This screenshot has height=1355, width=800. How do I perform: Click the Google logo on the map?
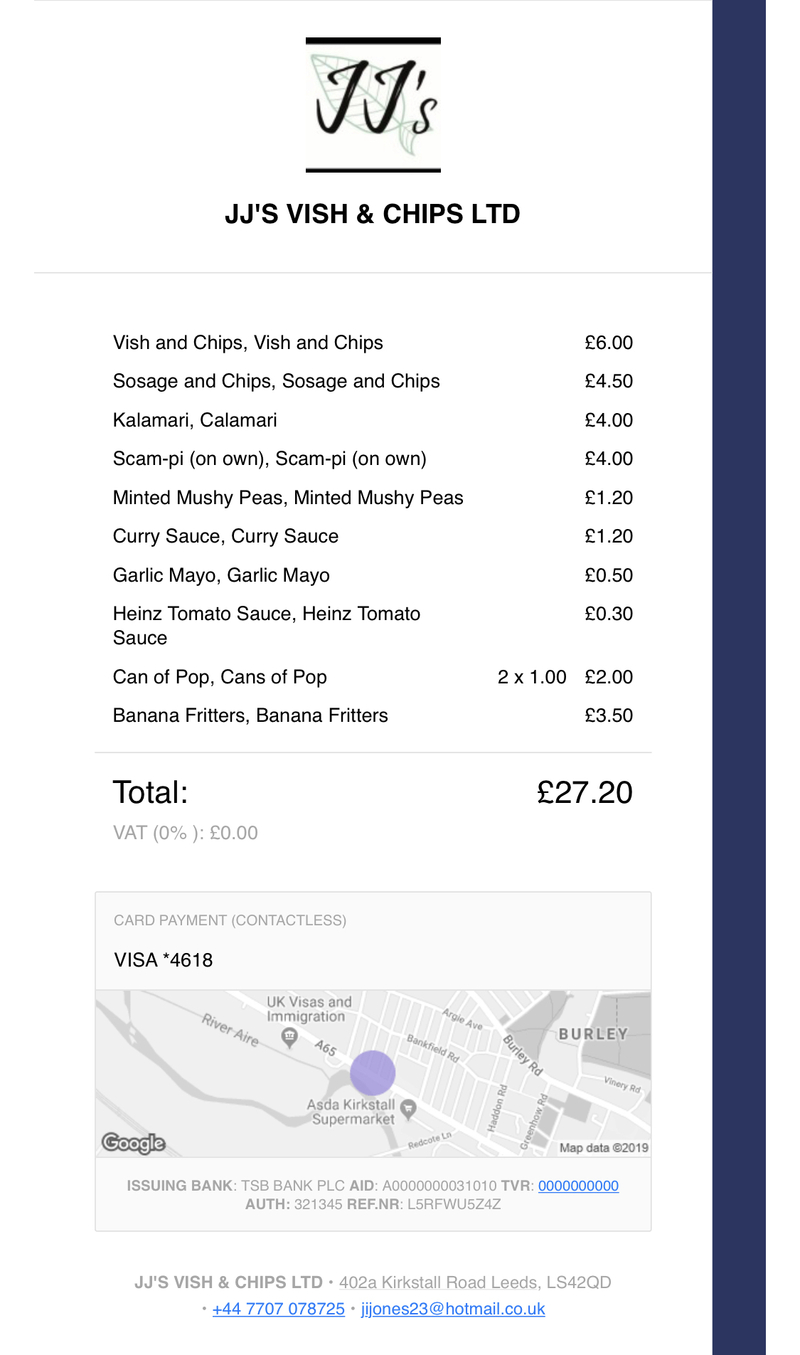click(133, 1143)
